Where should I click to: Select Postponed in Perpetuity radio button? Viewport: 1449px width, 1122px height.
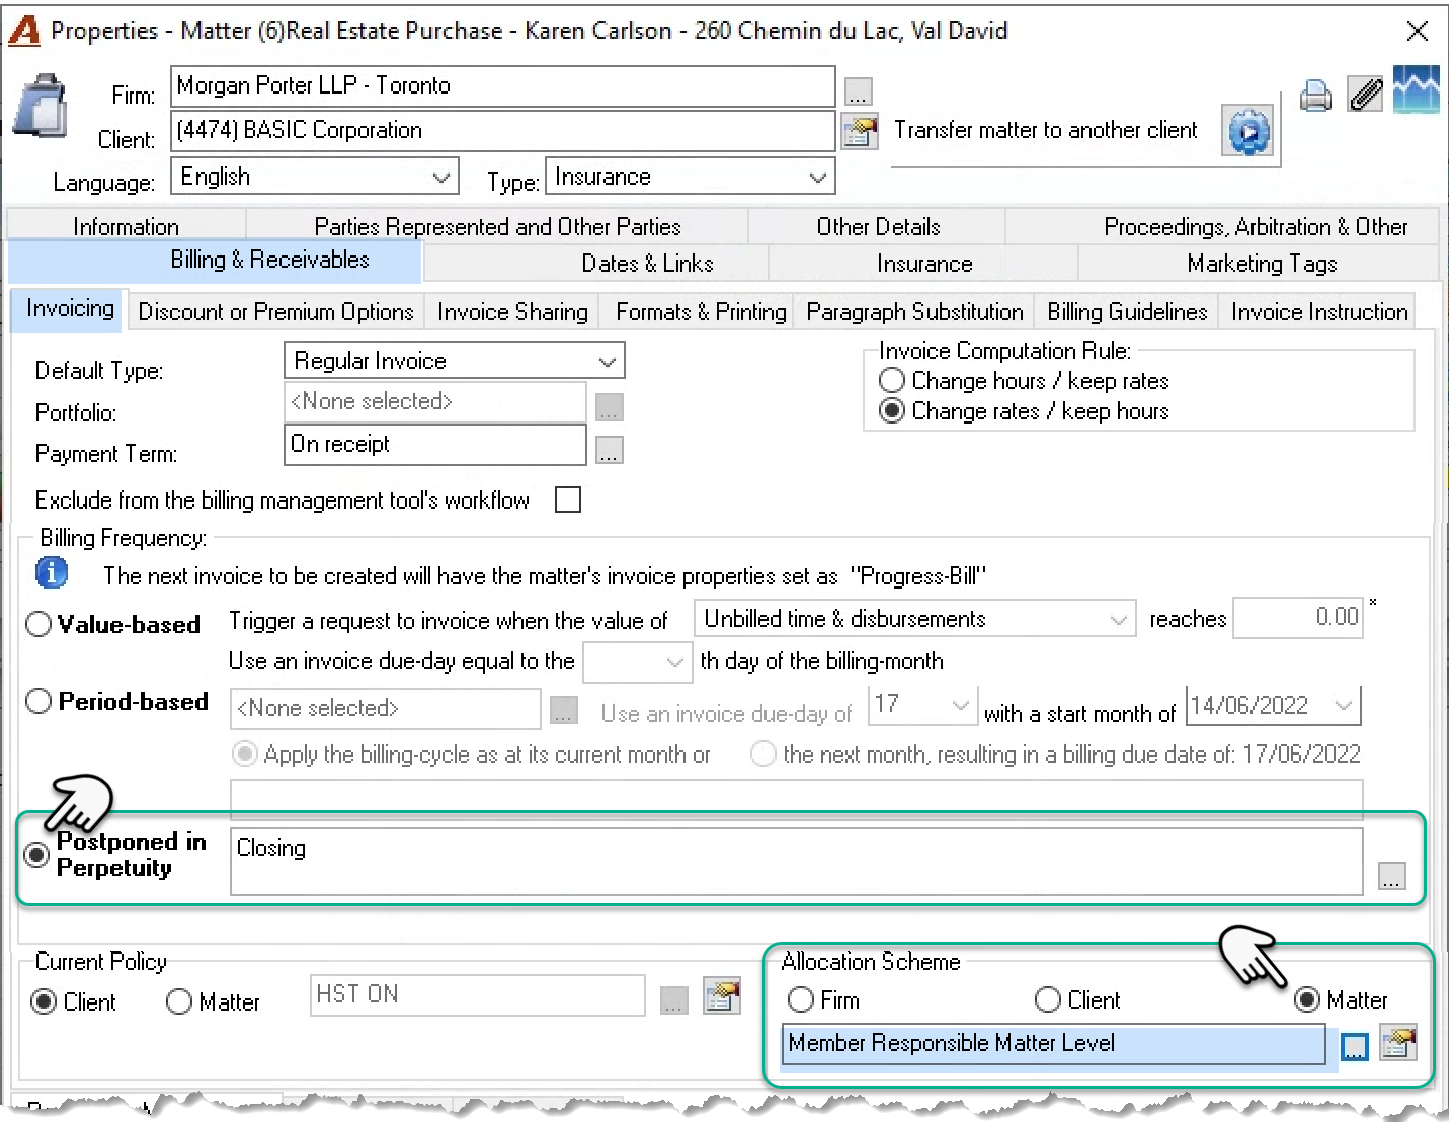(x=37, y=855)
